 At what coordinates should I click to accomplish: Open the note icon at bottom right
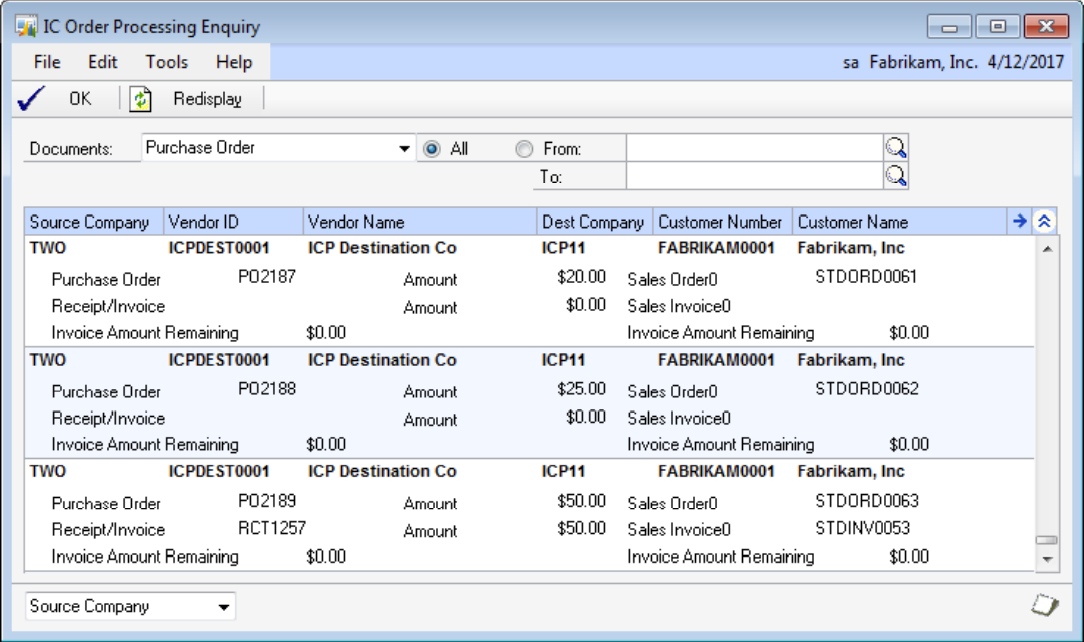point(1044,605)
